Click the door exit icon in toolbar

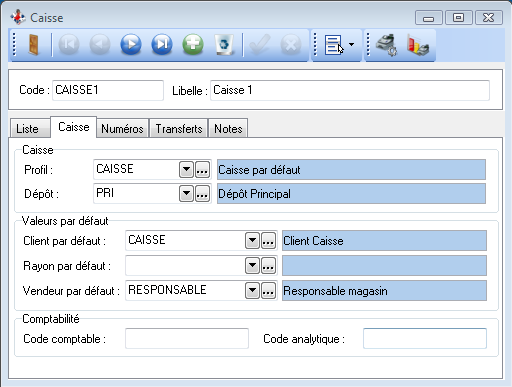coord(34,44)
